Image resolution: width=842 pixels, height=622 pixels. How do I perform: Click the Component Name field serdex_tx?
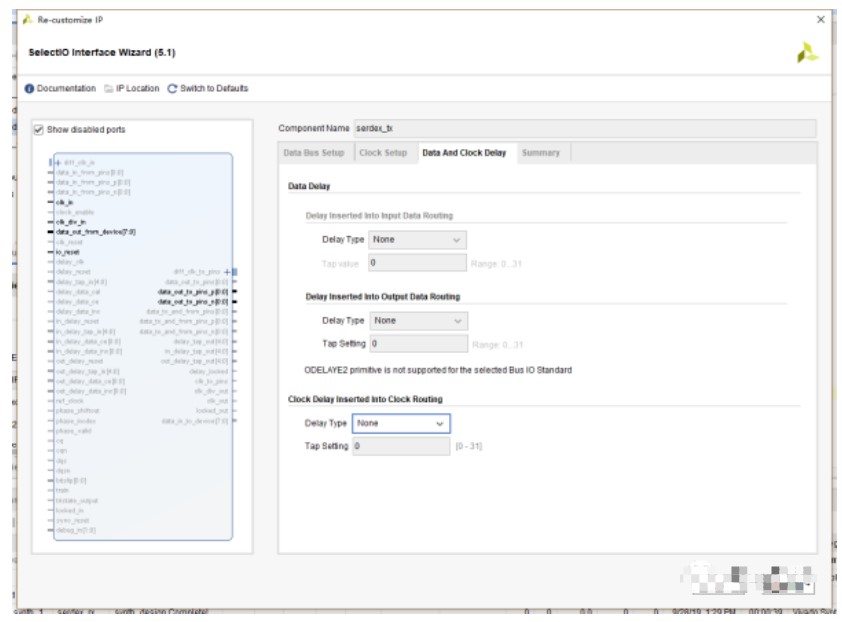(x=585, y=128)
